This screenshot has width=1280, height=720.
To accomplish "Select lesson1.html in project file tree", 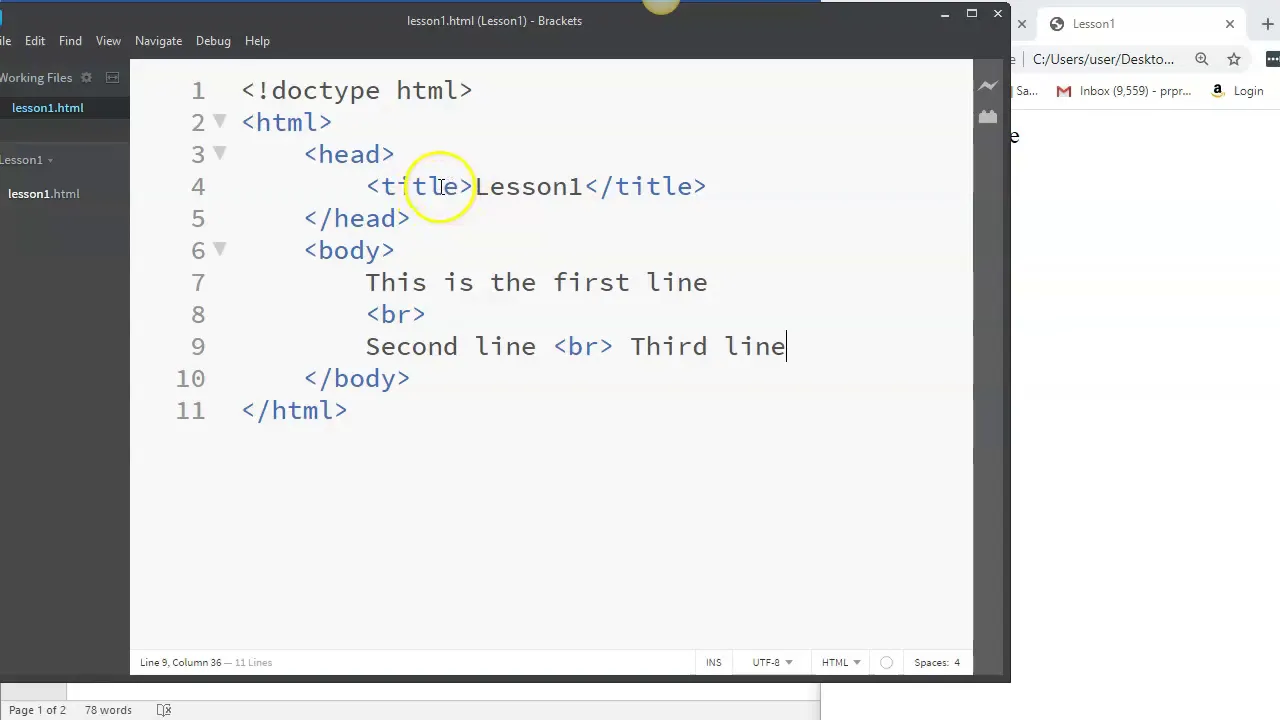I will tap(44, 194).
